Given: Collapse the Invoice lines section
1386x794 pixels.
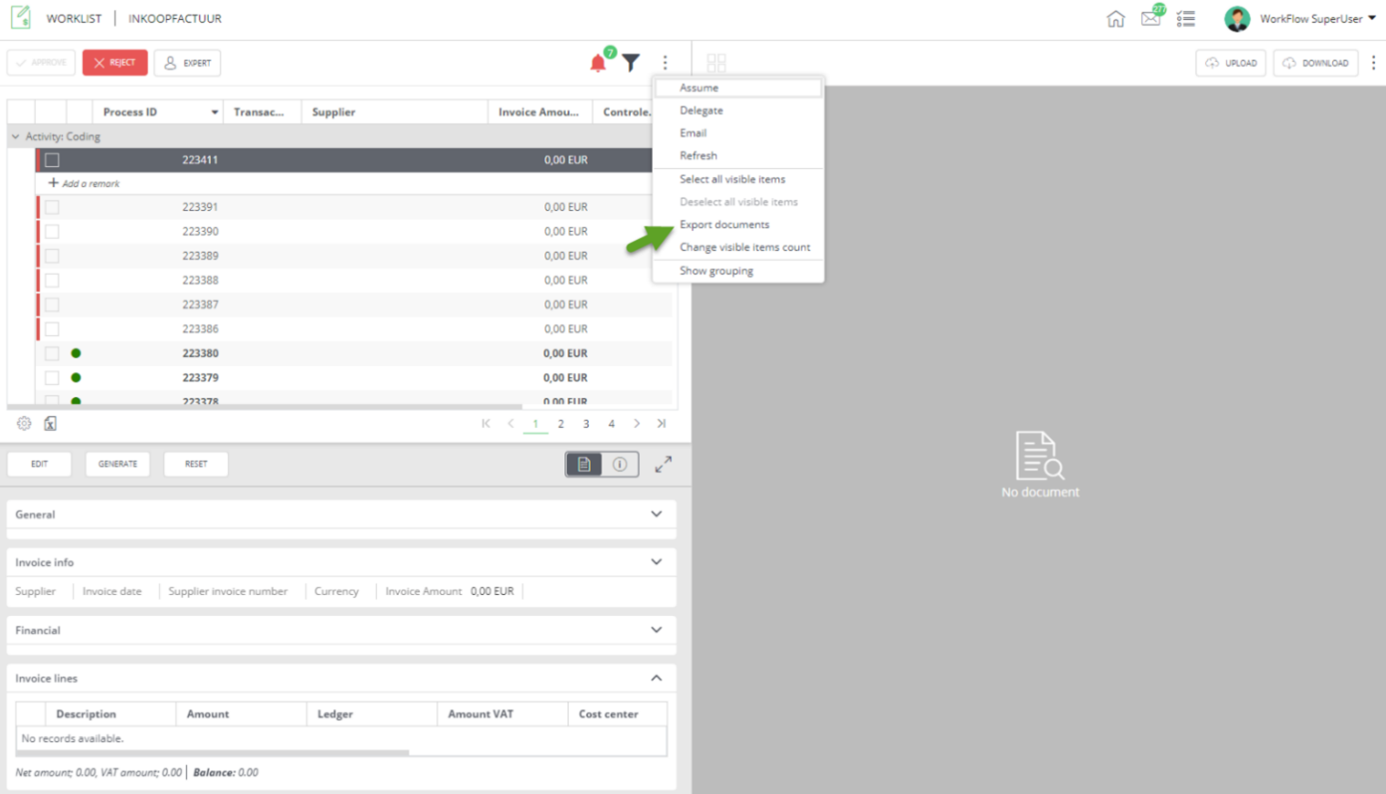Looking at the screenshot, I should (x=656, y=678).
